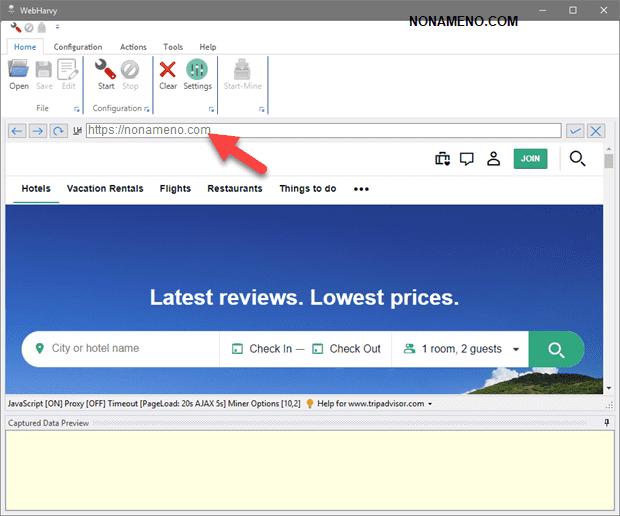620x516 pixels.
Task: Switch to the Configuration ribbon tab
Action: [x=78, y=47]
